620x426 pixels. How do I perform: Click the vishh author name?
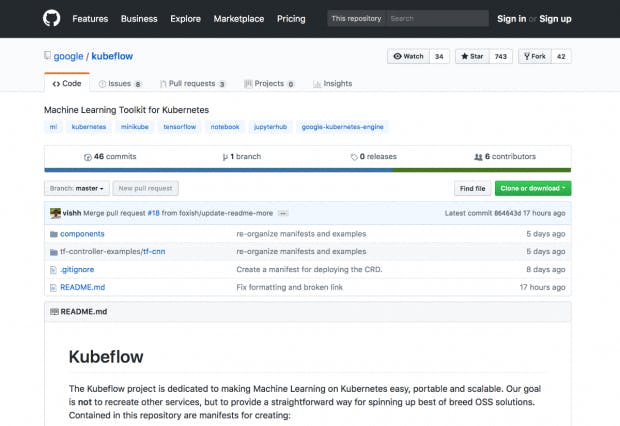click(x=72, y=213)
